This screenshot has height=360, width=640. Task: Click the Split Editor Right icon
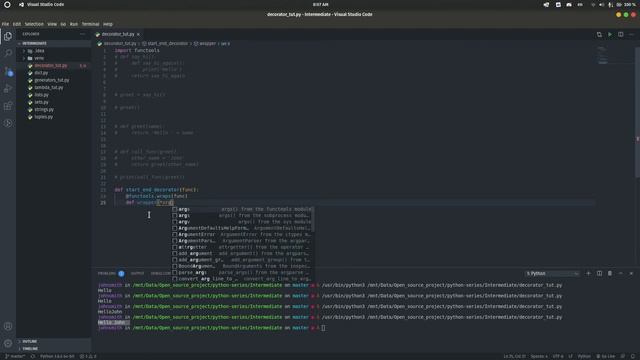point(620,34)
